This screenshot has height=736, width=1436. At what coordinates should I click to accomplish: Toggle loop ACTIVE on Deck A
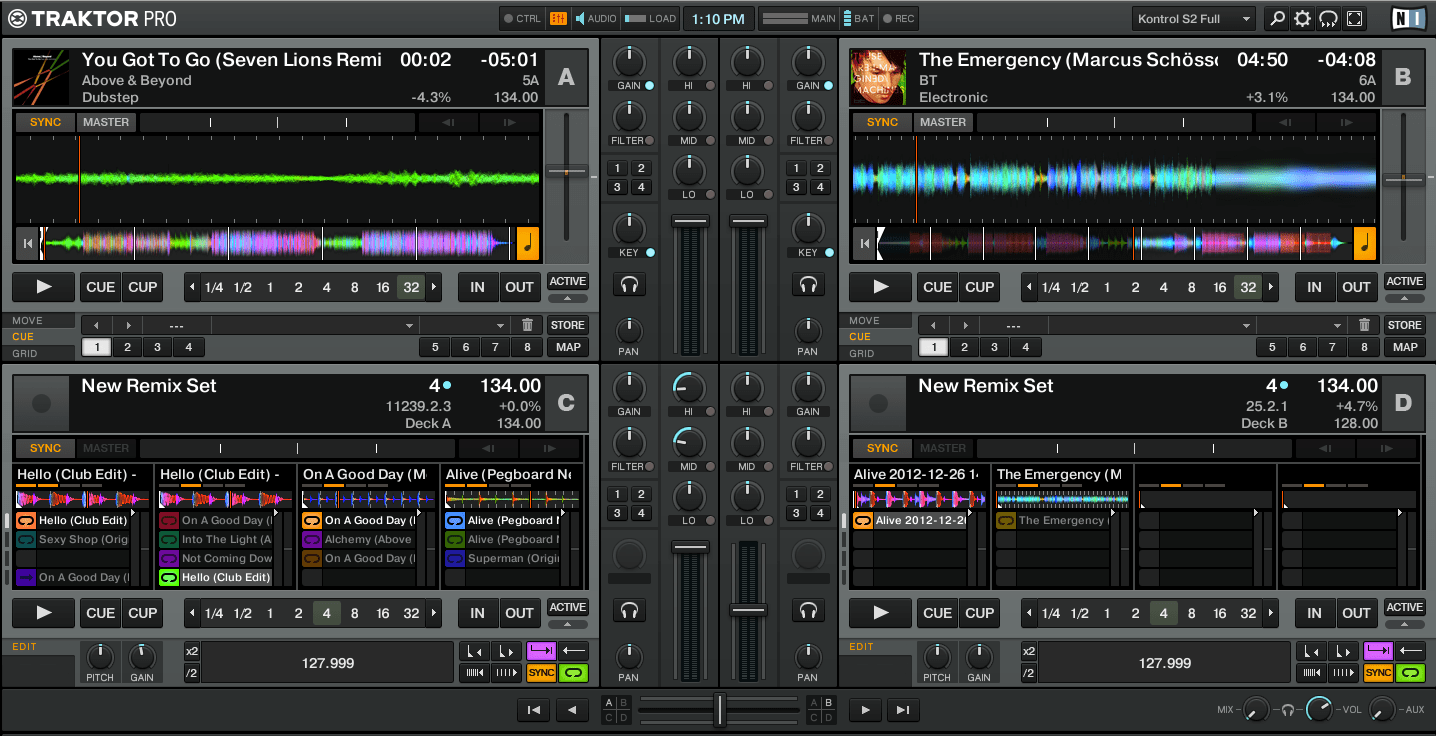coord(568,281)
